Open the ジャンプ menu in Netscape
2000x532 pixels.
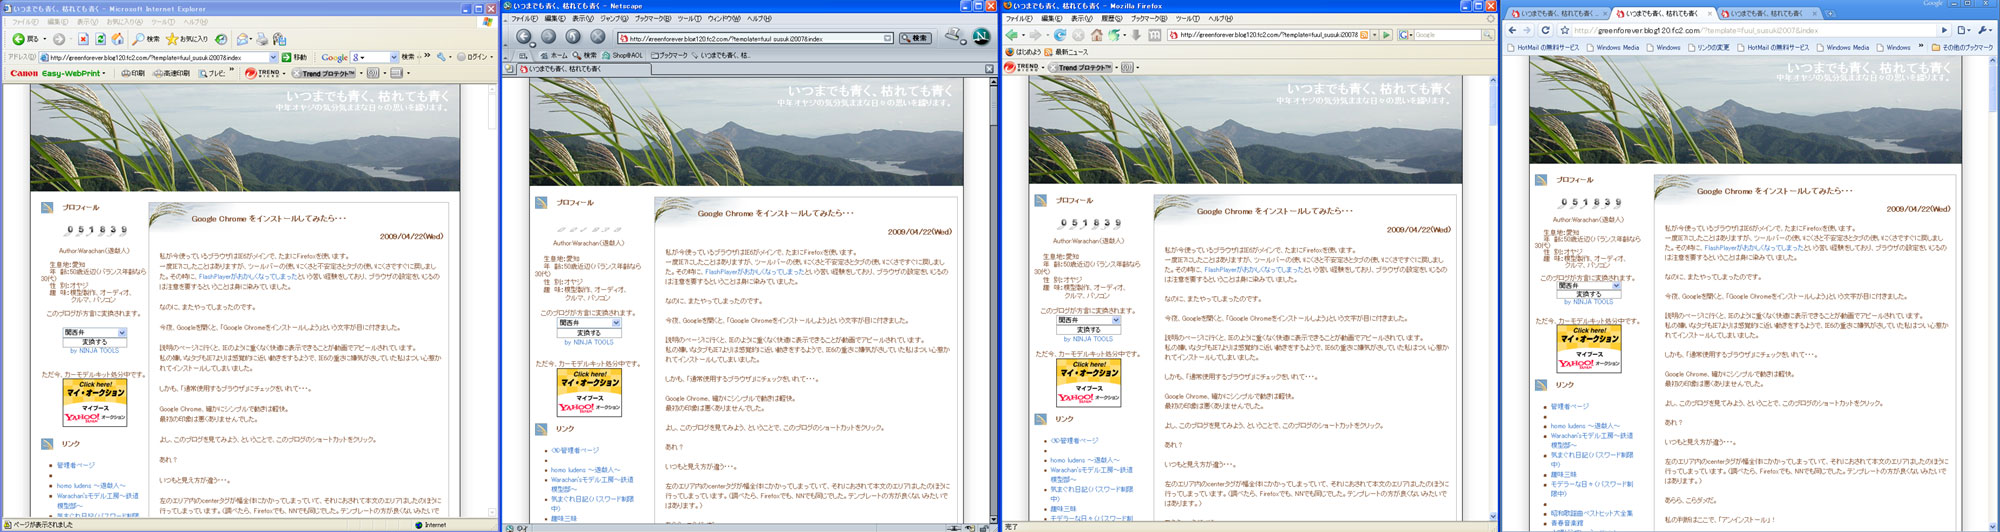[614, 19]
